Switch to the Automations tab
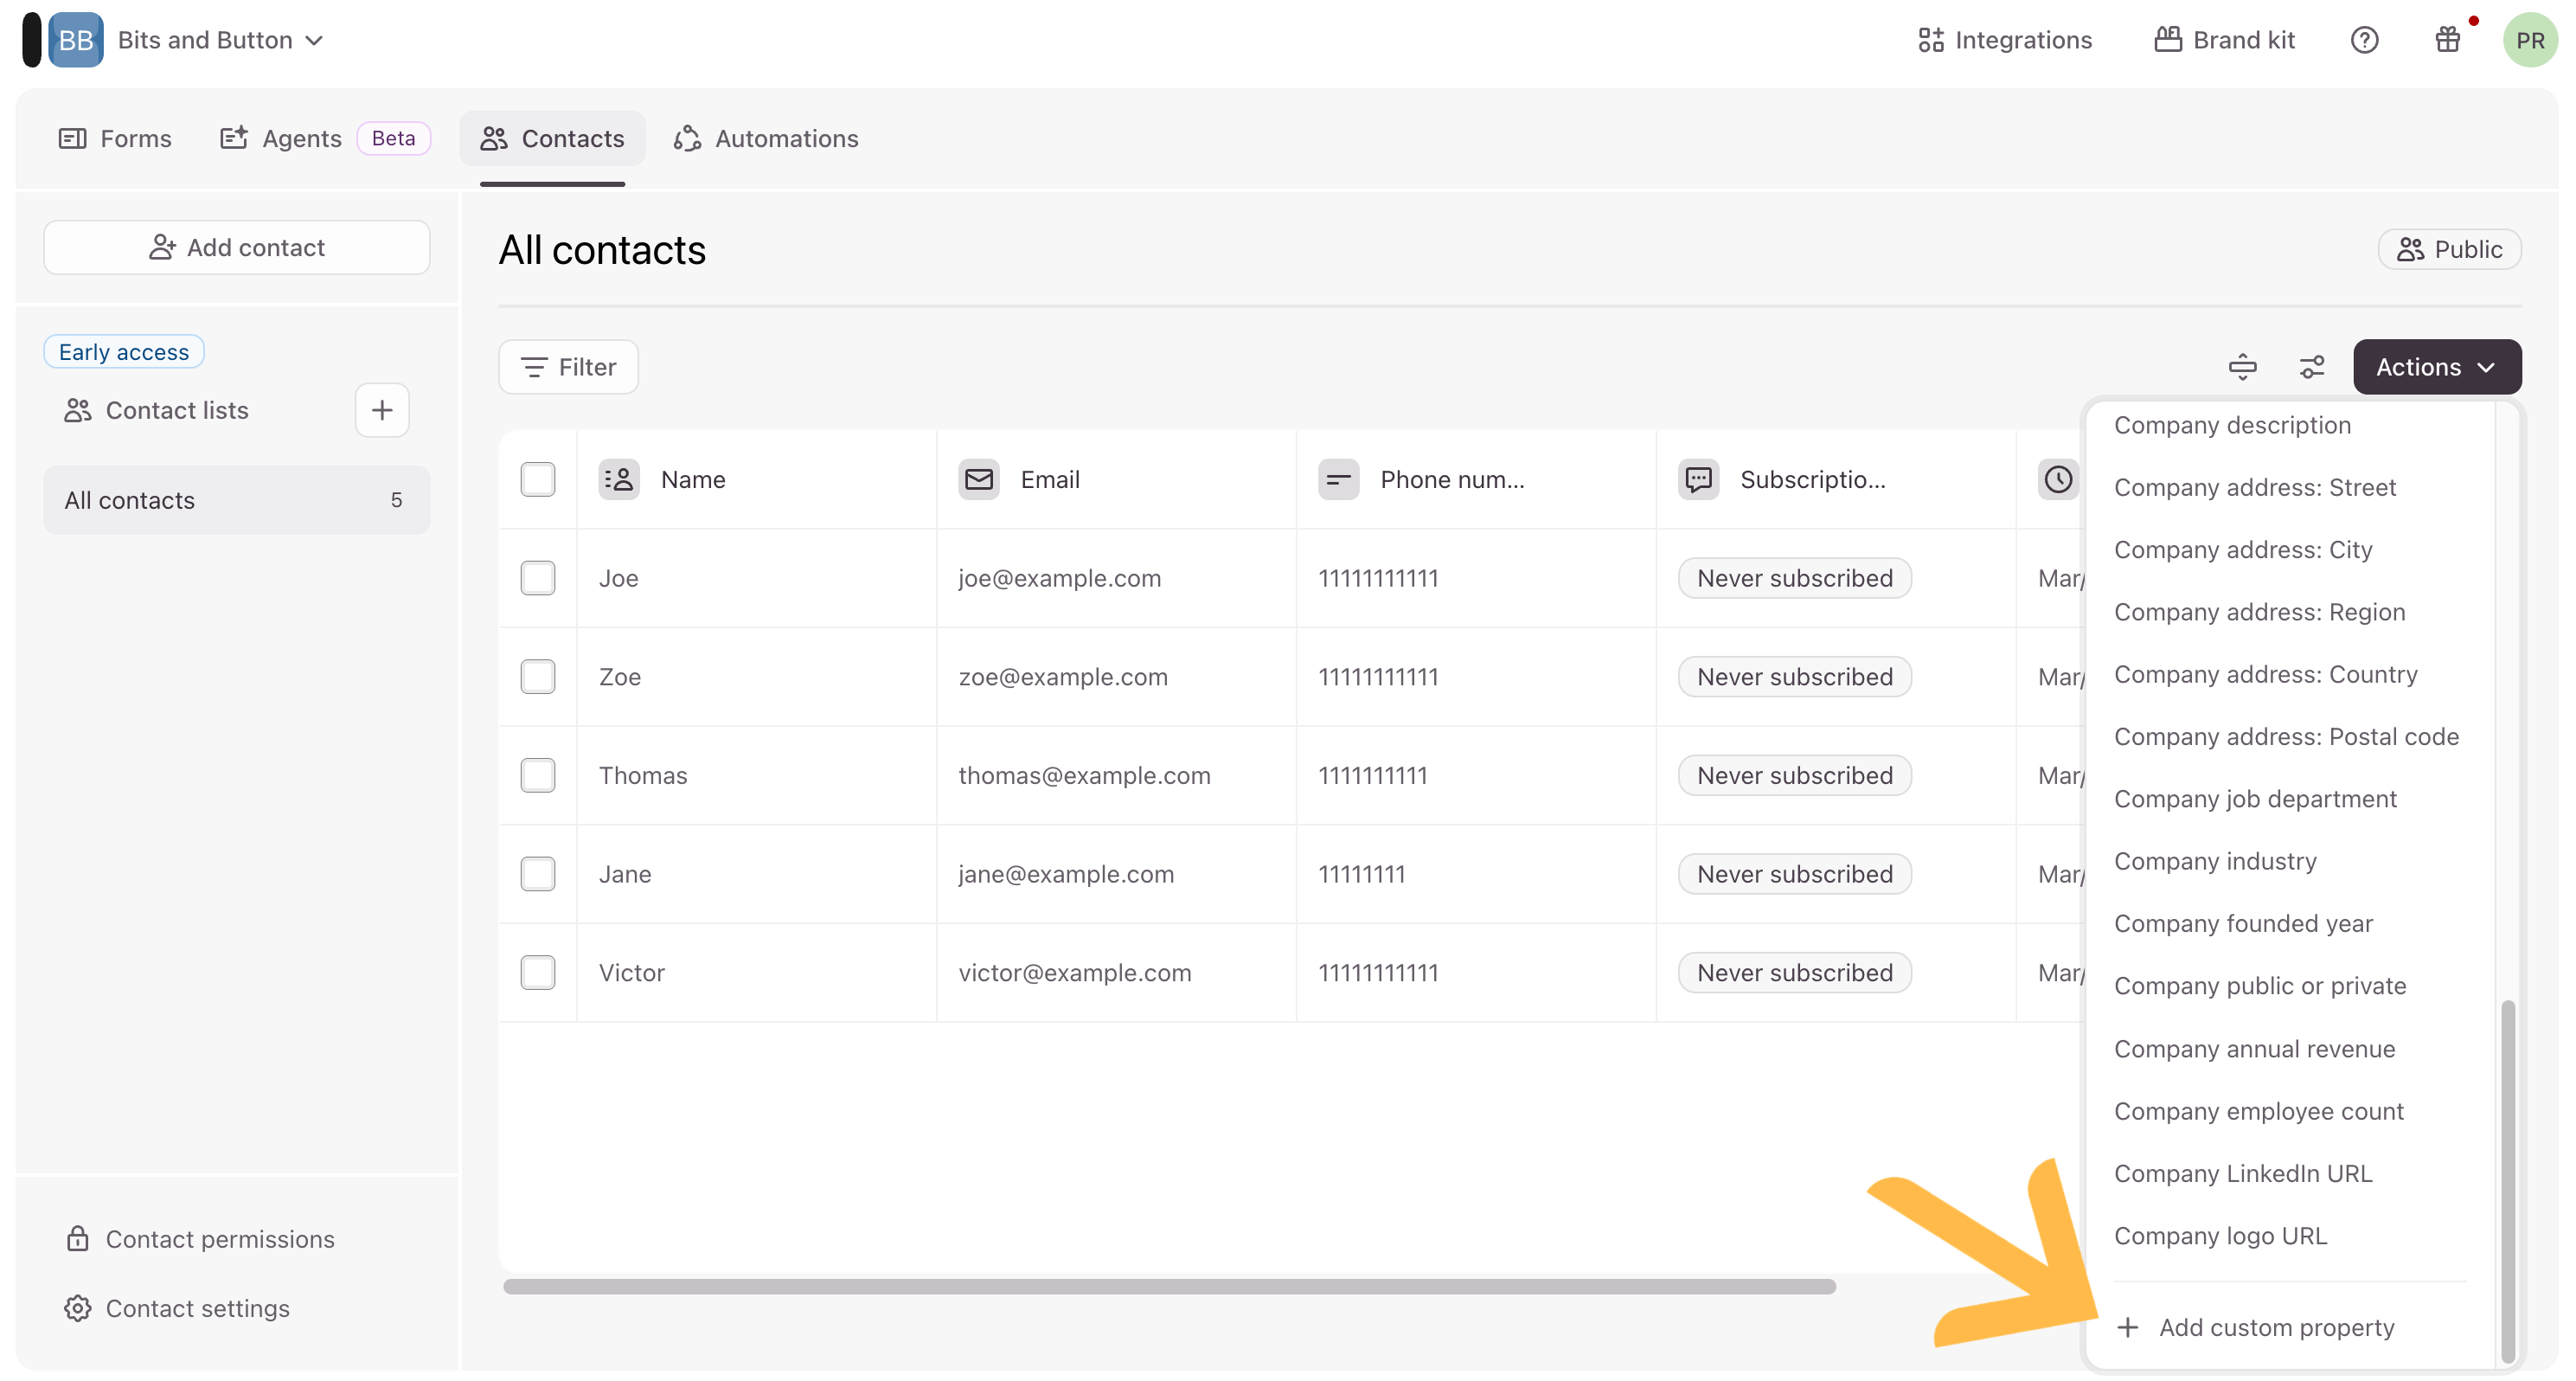This screenshot has height=1381, width=2576. 766,138
